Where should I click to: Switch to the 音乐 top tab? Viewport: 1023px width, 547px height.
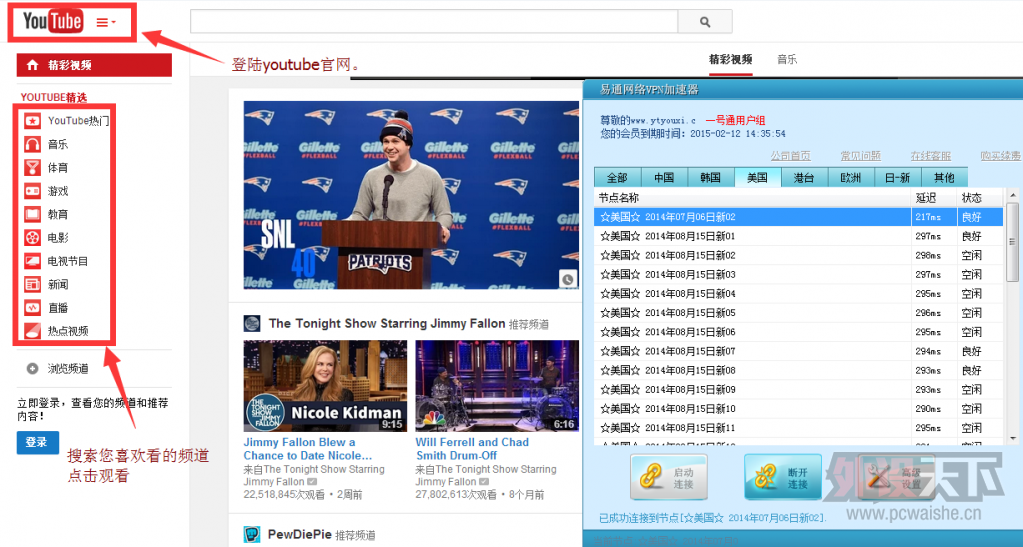pos(787,59)
